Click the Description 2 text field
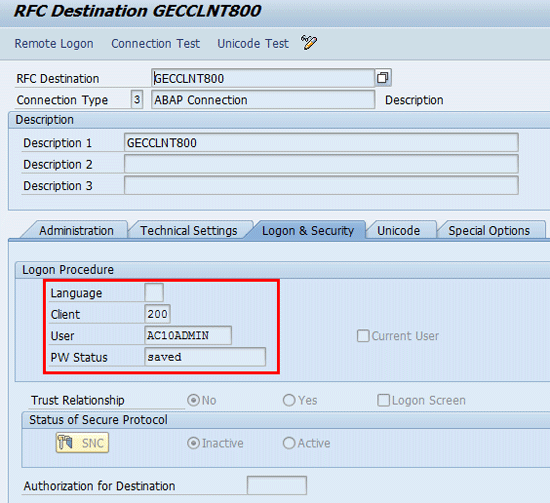 pyautogui.click(x=321, y=164)
